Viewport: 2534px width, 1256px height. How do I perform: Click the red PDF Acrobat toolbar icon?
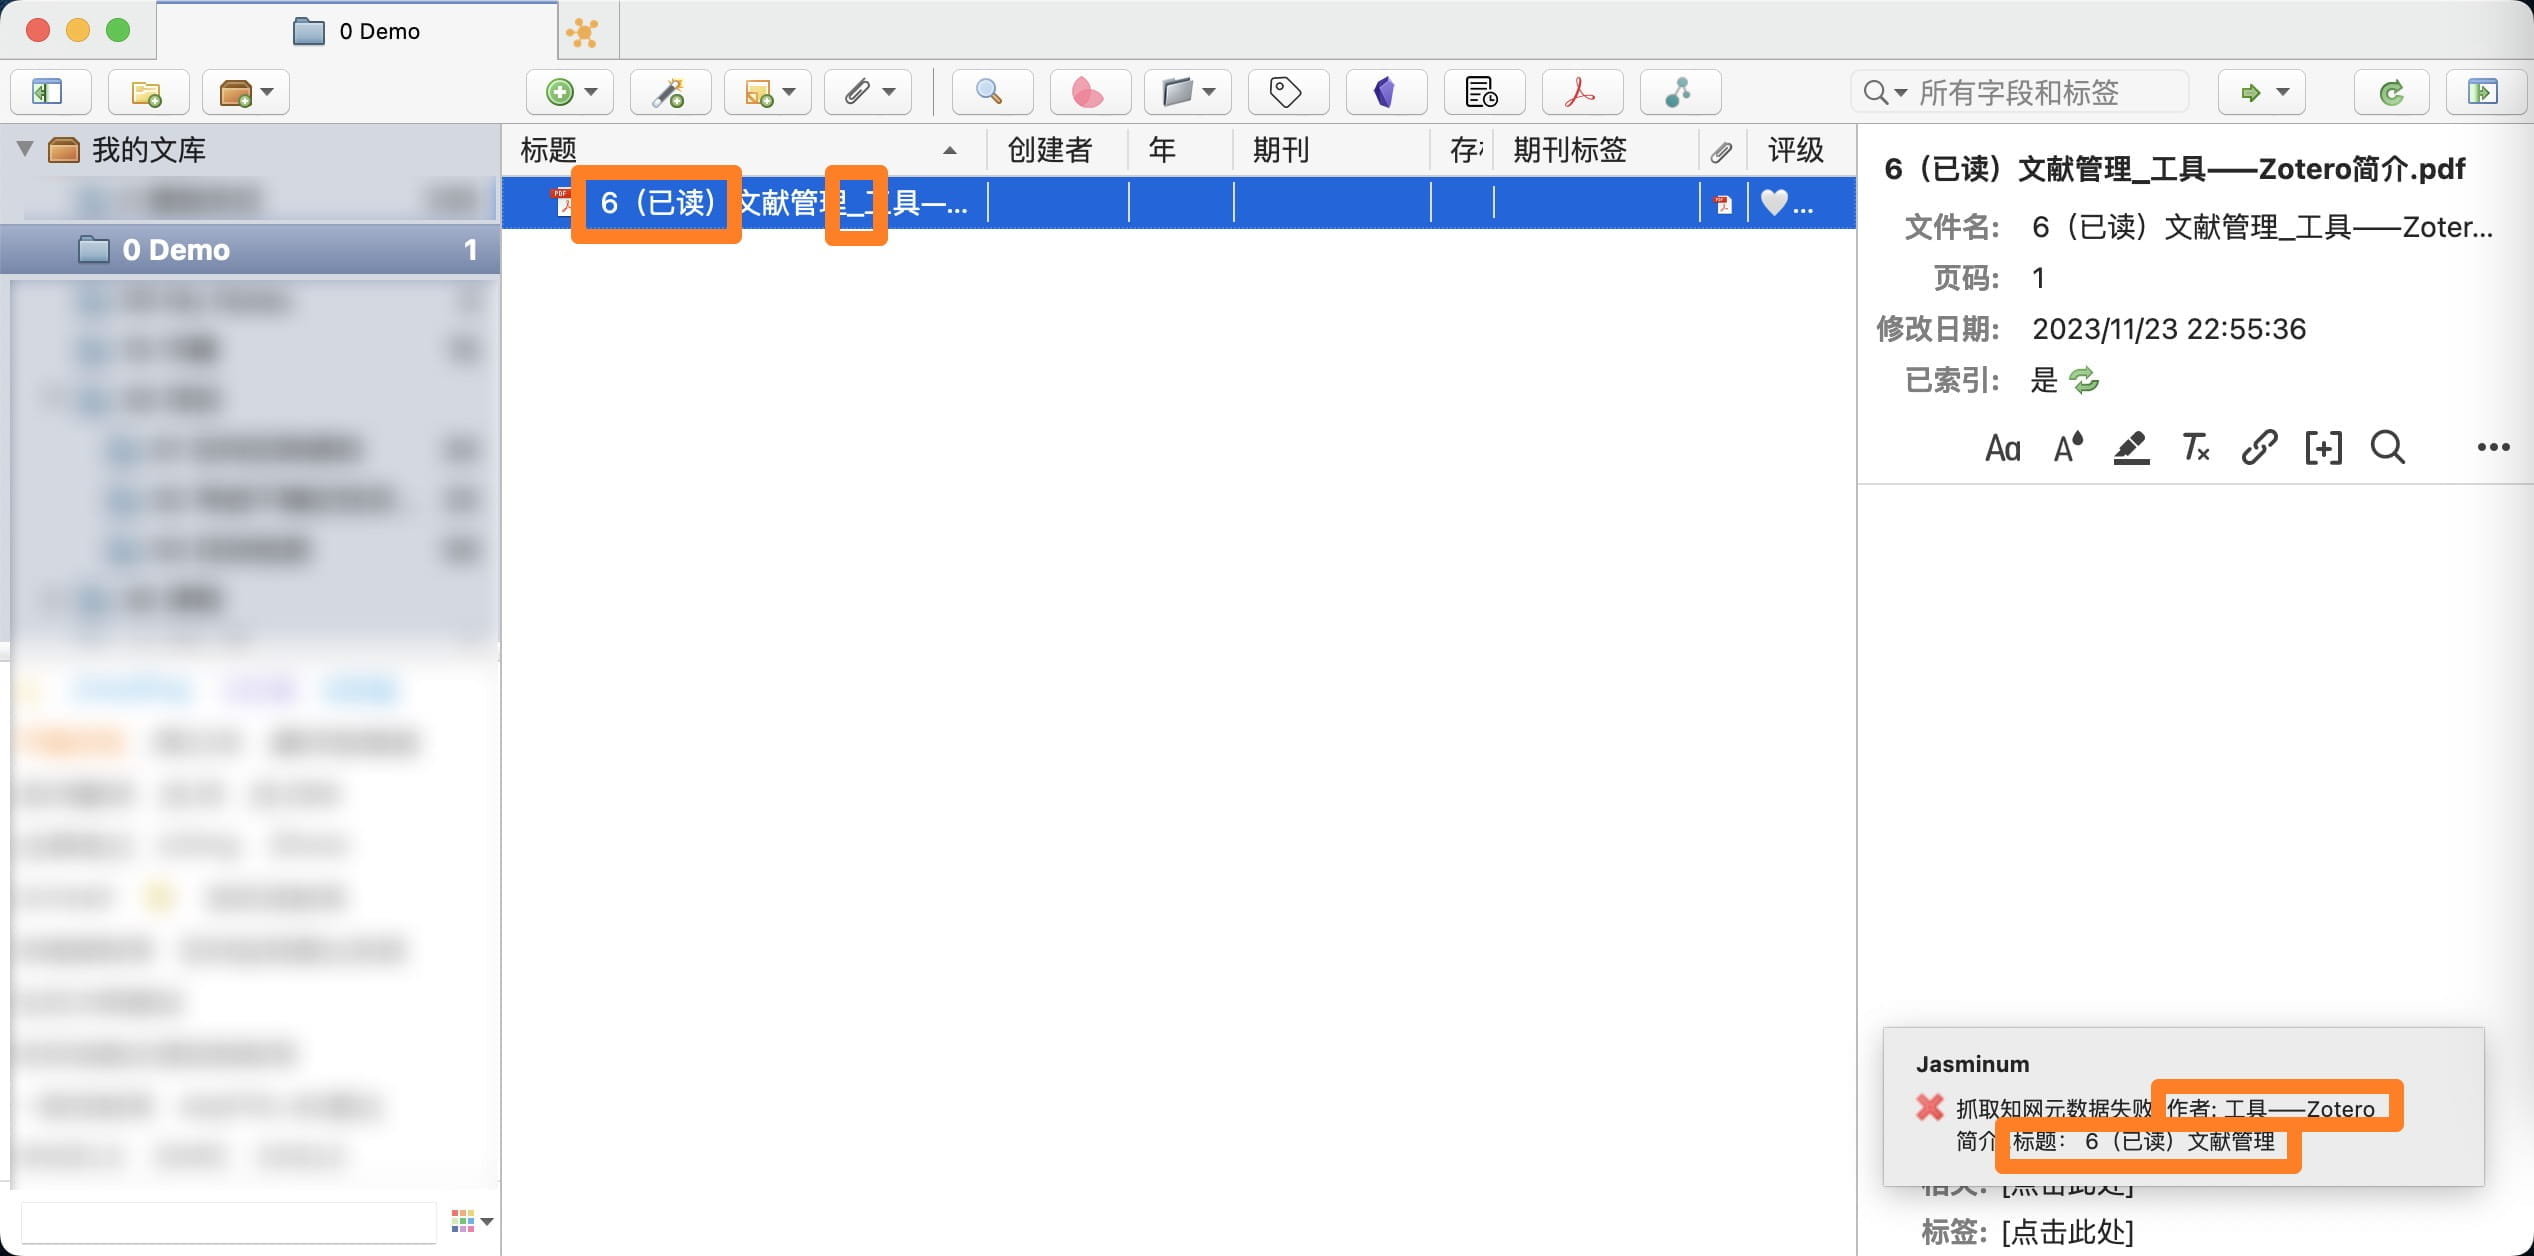[x=1580, y=93]
